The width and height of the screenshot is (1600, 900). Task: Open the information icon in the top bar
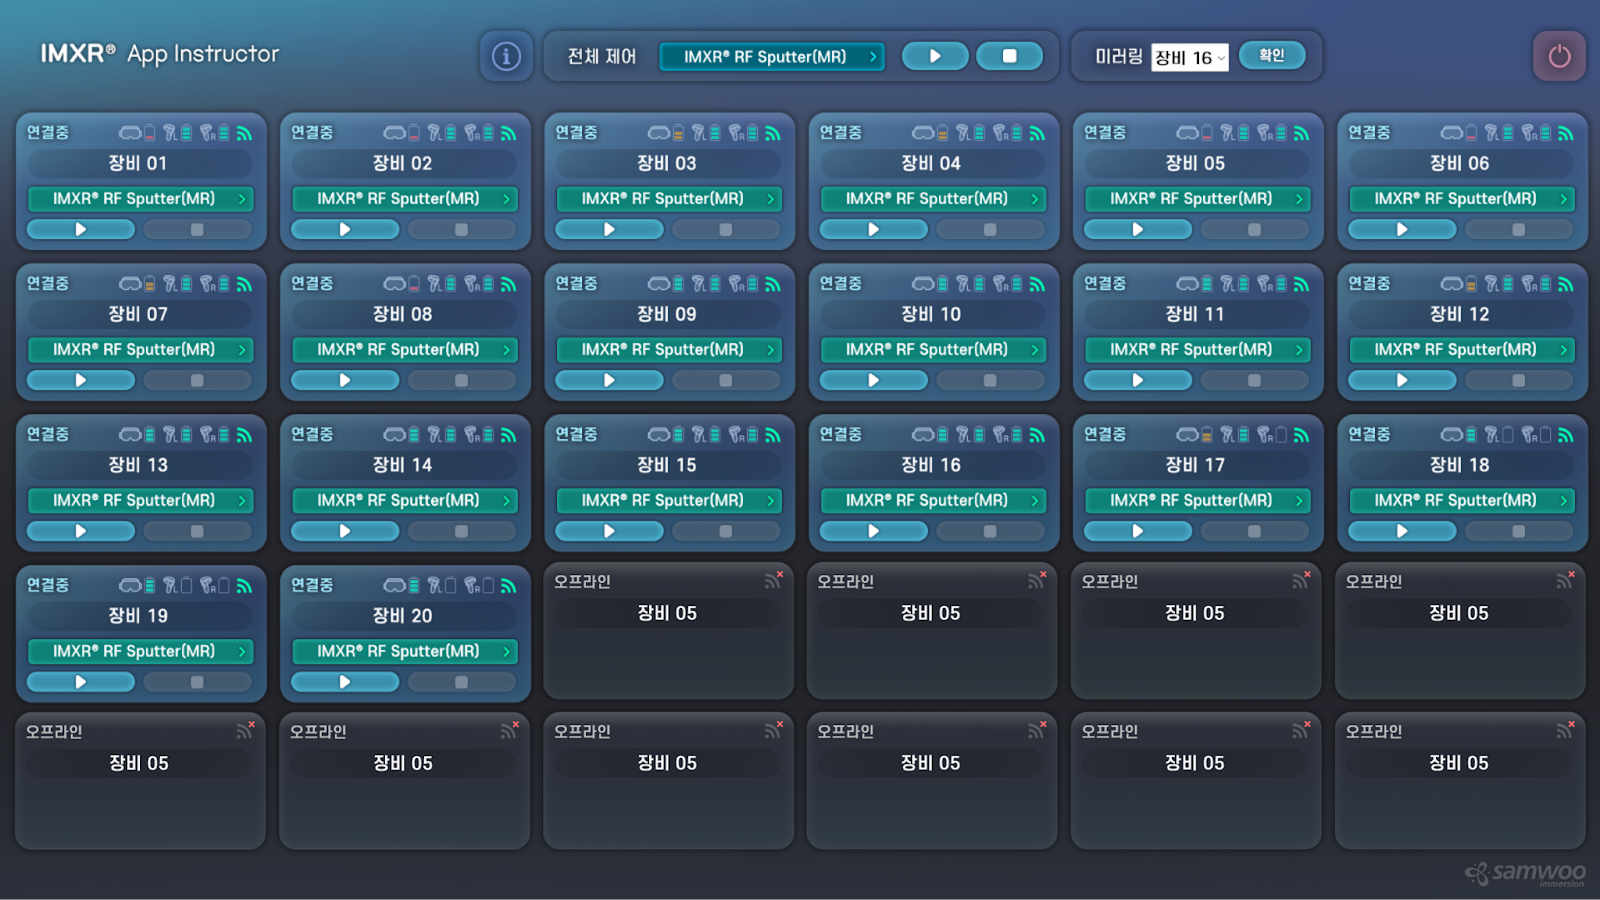click(506, 56)
